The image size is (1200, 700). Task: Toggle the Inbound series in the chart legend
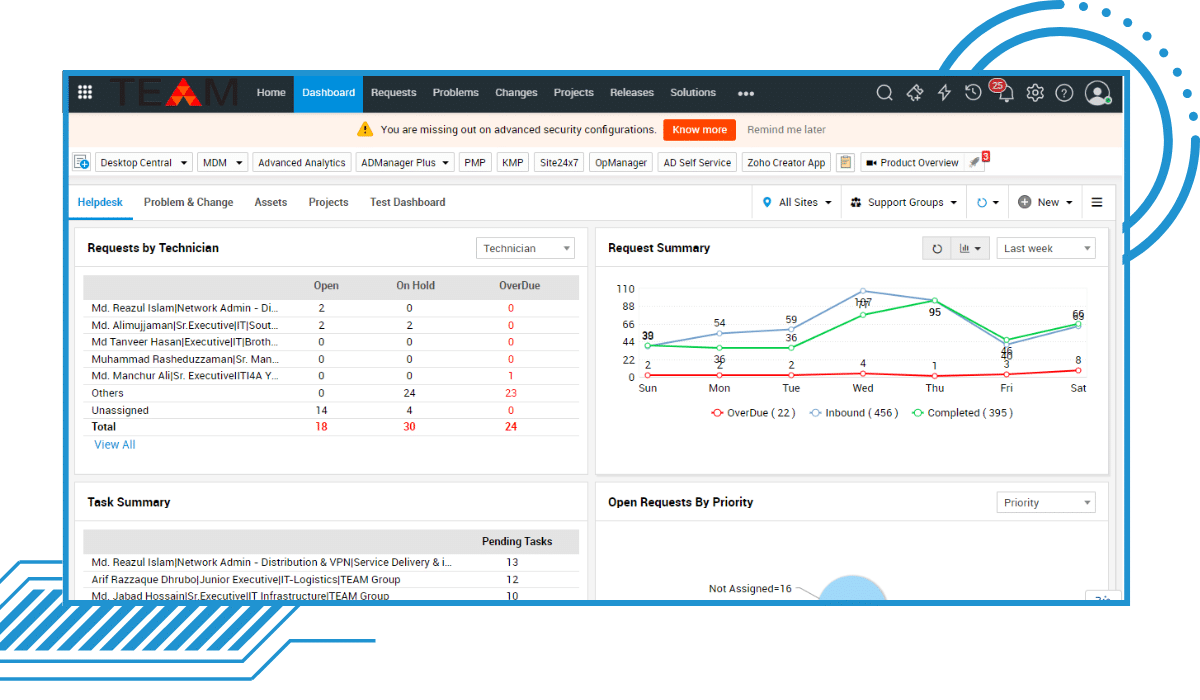click(x=853, y=412)
